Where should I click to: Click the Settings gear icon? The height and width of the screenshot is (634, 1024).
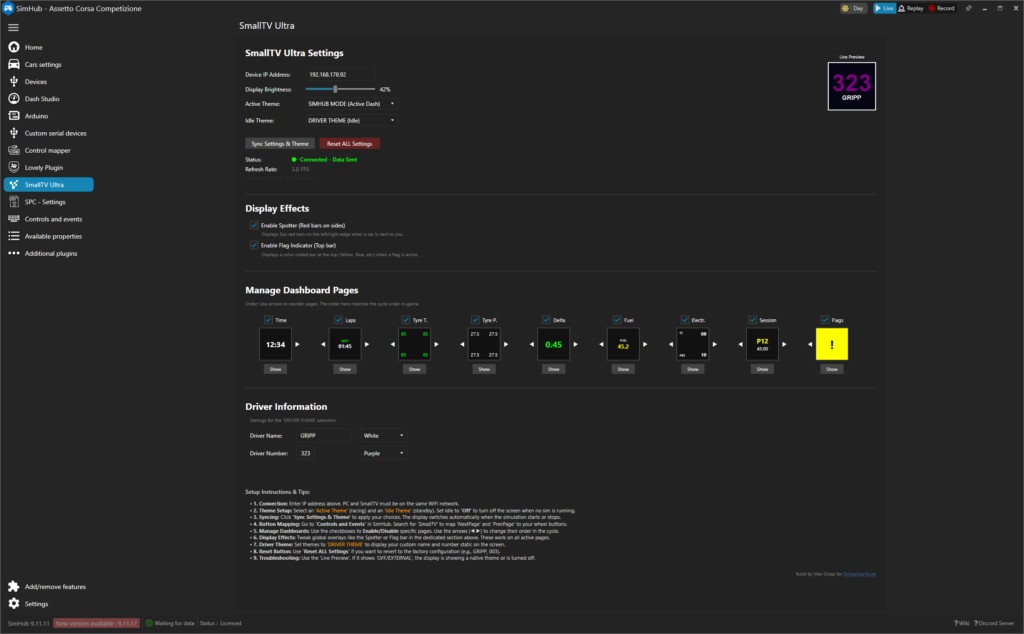click(x=14, y=603)
